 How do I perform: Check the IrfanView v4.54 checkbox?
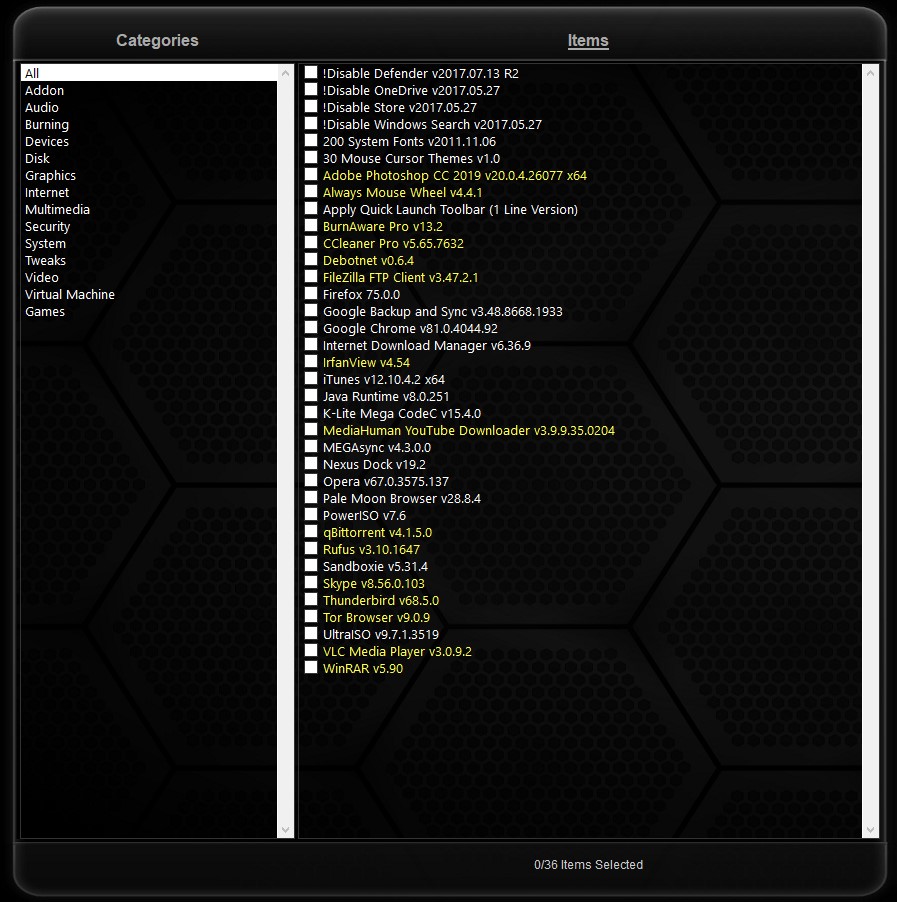coord(311,361)
